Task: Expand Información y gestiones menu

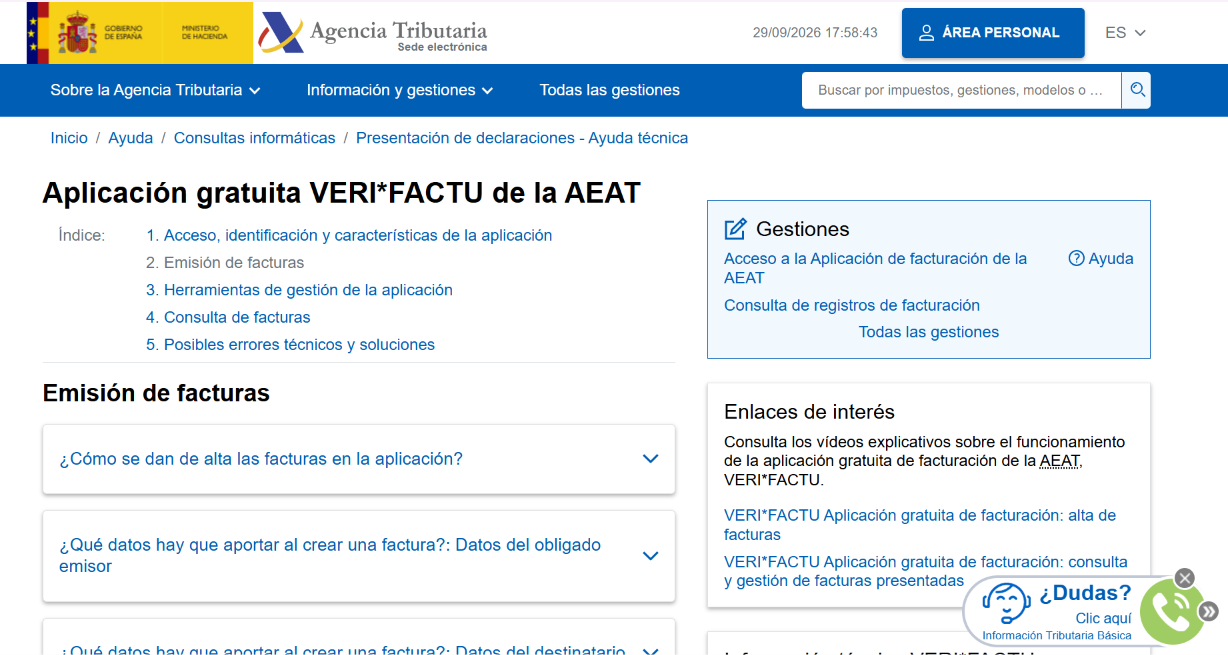Action: click(400, 90)
